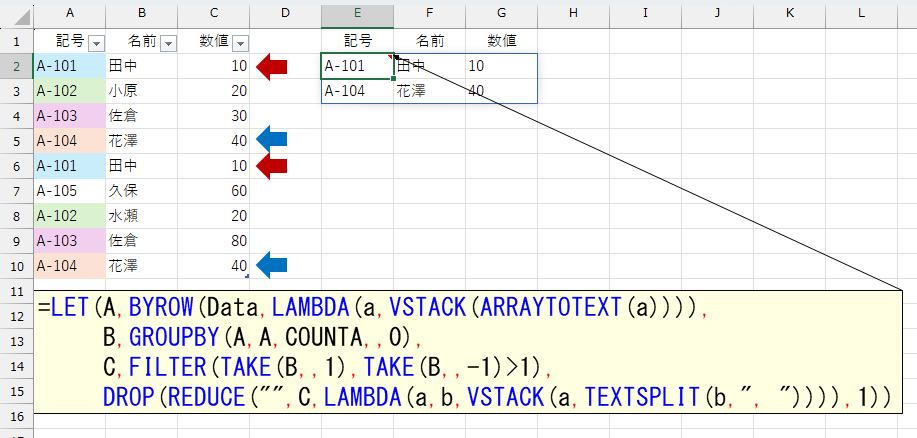The width and height of the screenshot is (917, 438).
Task: Click cell C3 with value 20
Action: point(213,91)
